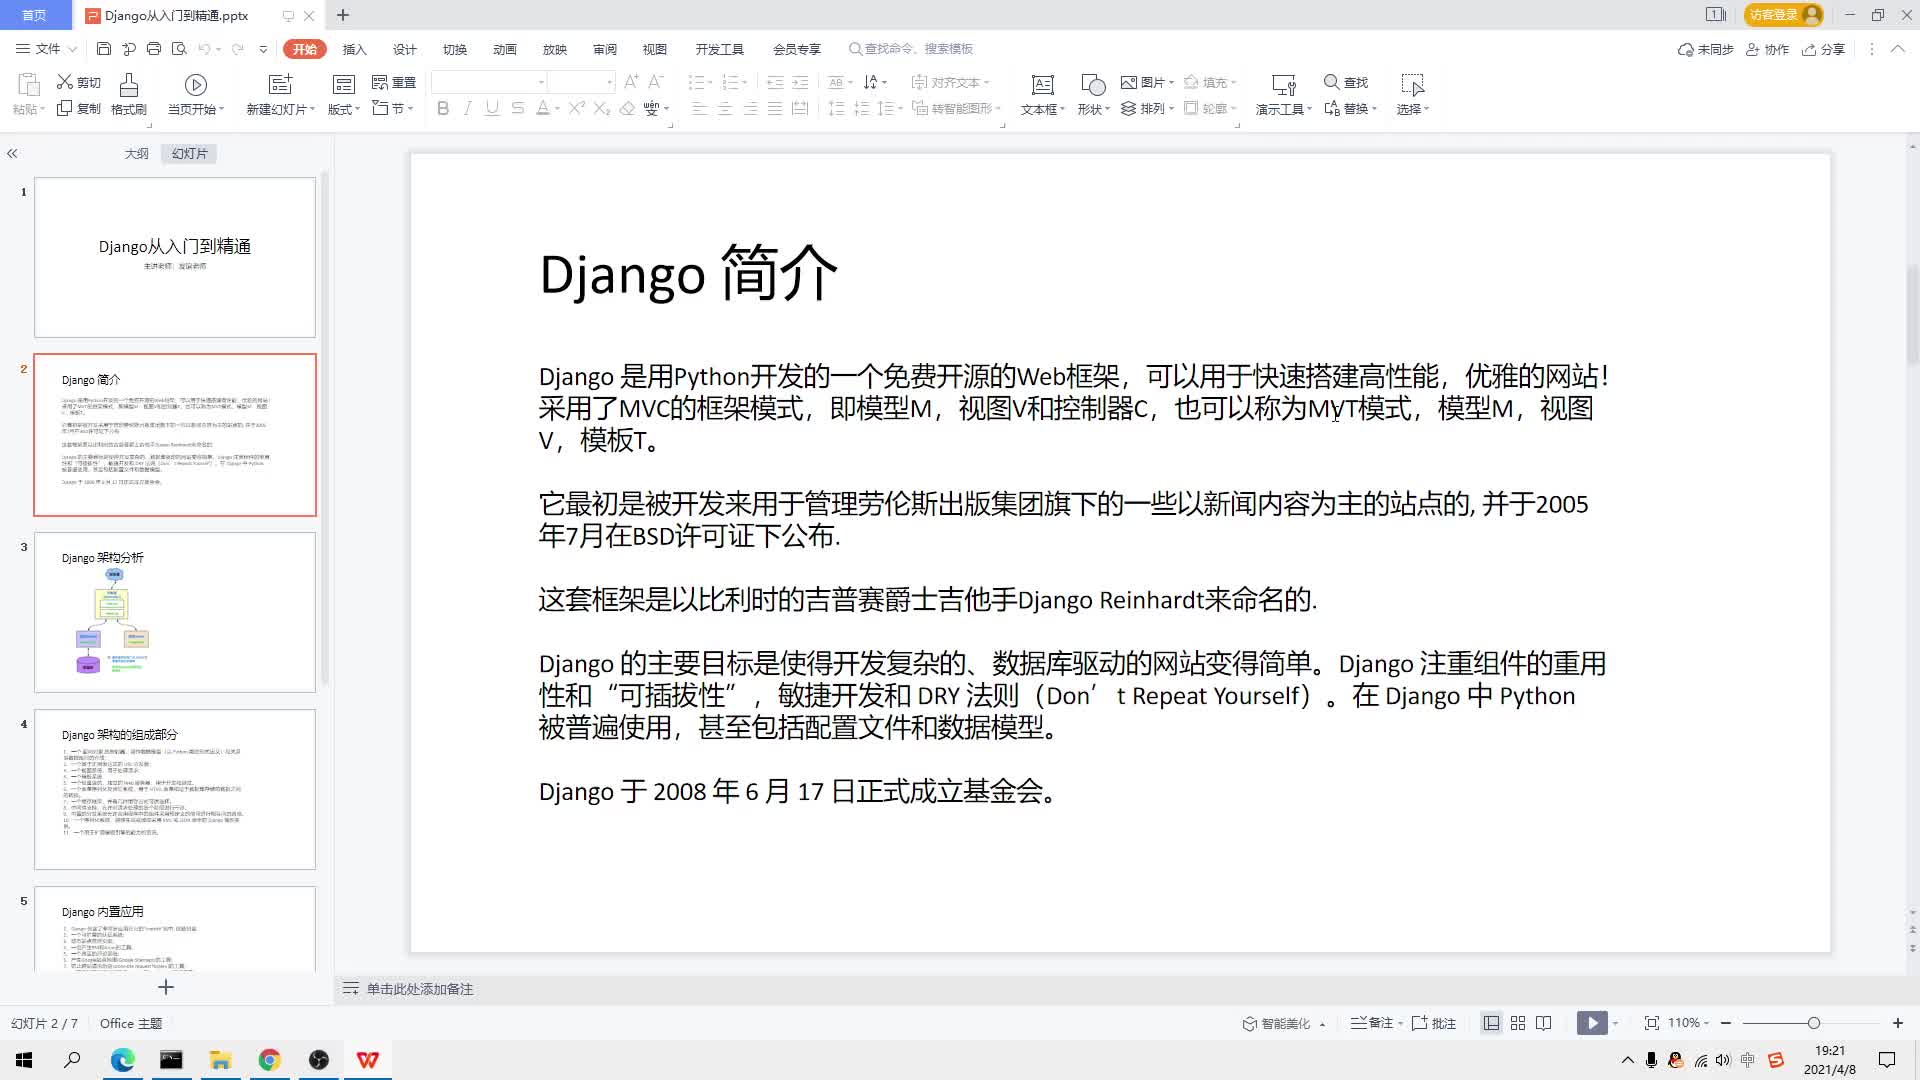1920x1080 pixels.
Task: Click the Shapes (形状) icon
Action: click(x=1093, y=85)
